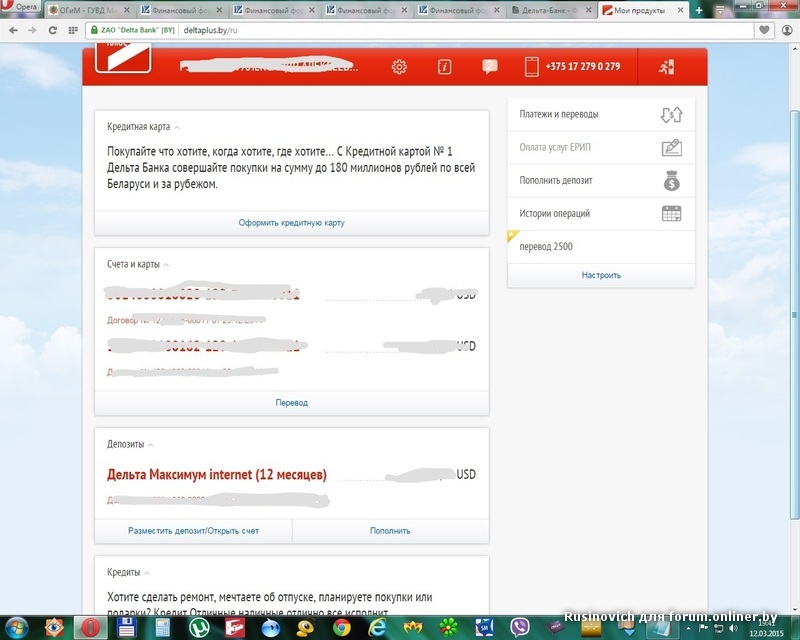Click the Opera icon in the taskbar
800x640 pixels.
tap(91, 627)
